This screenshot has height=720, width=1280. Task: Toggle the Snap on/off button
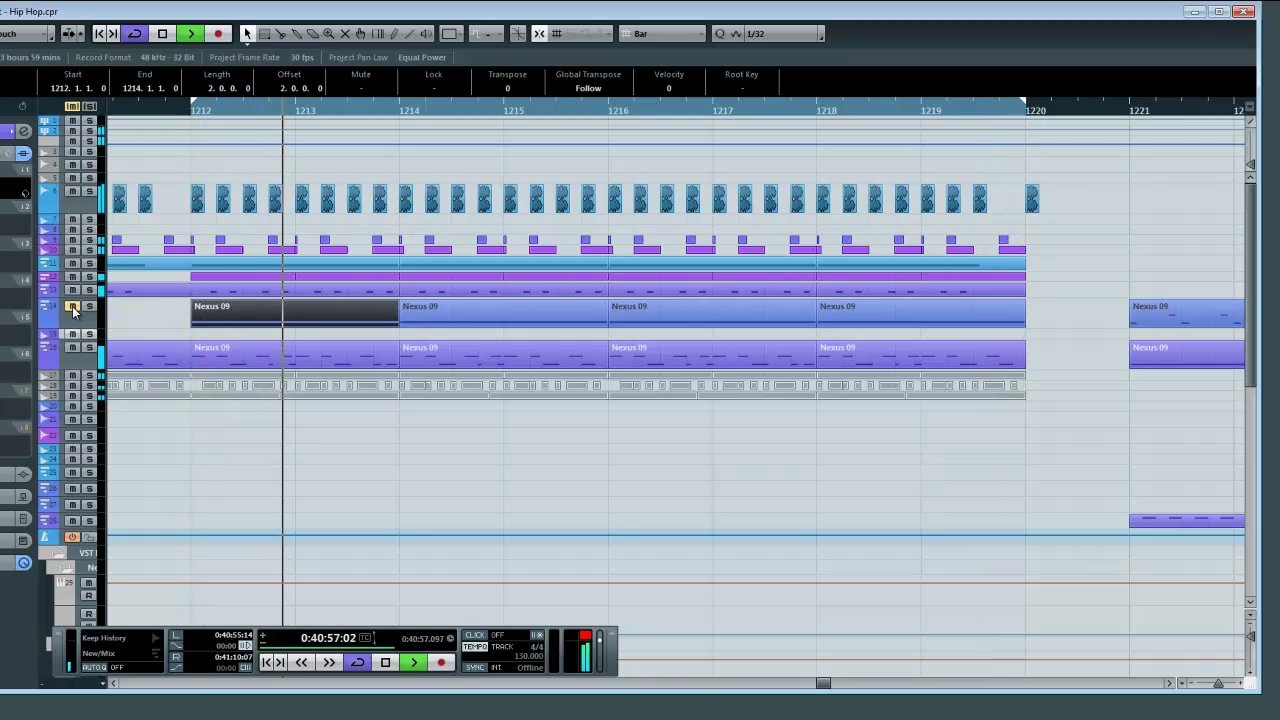point(539,34)
